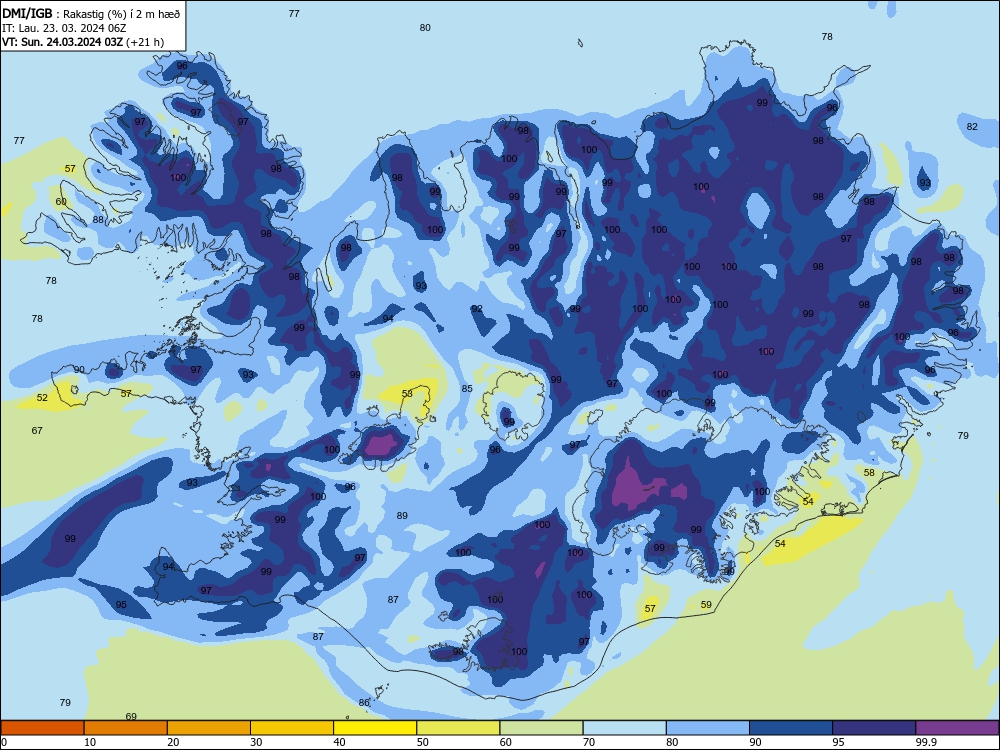Click the 90–95 dark blue legend swatch
Viewport: 1000px width, 750px height.
791,728
